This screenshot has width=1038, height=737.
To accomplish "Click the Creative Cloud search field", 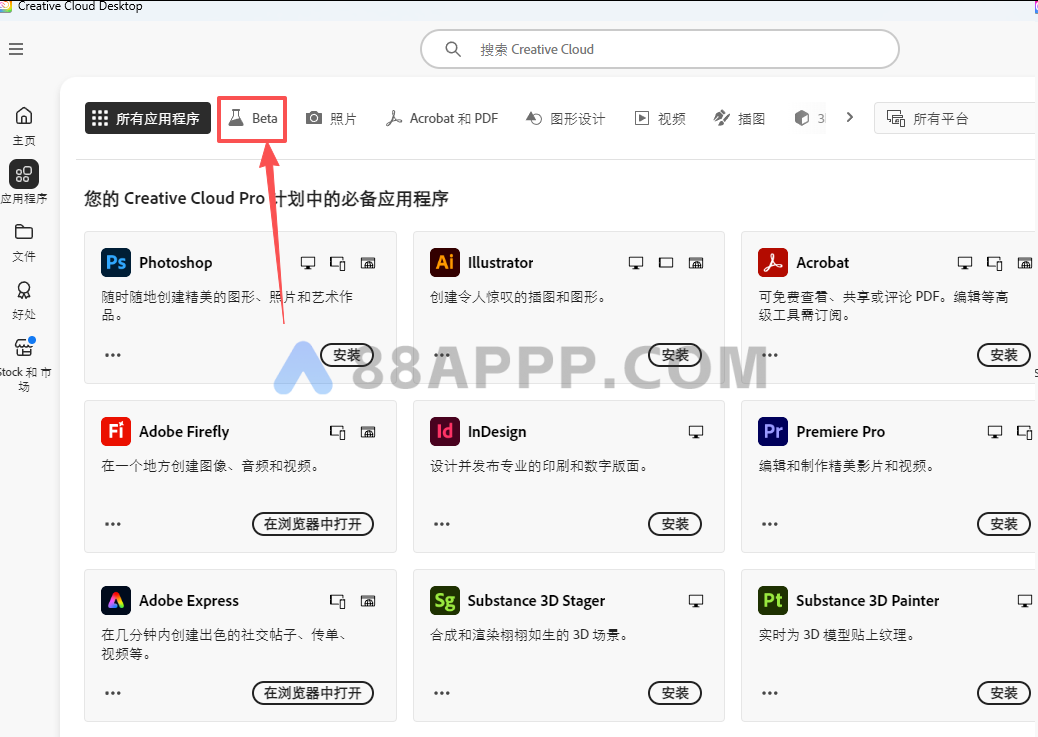I will [660, 49].
